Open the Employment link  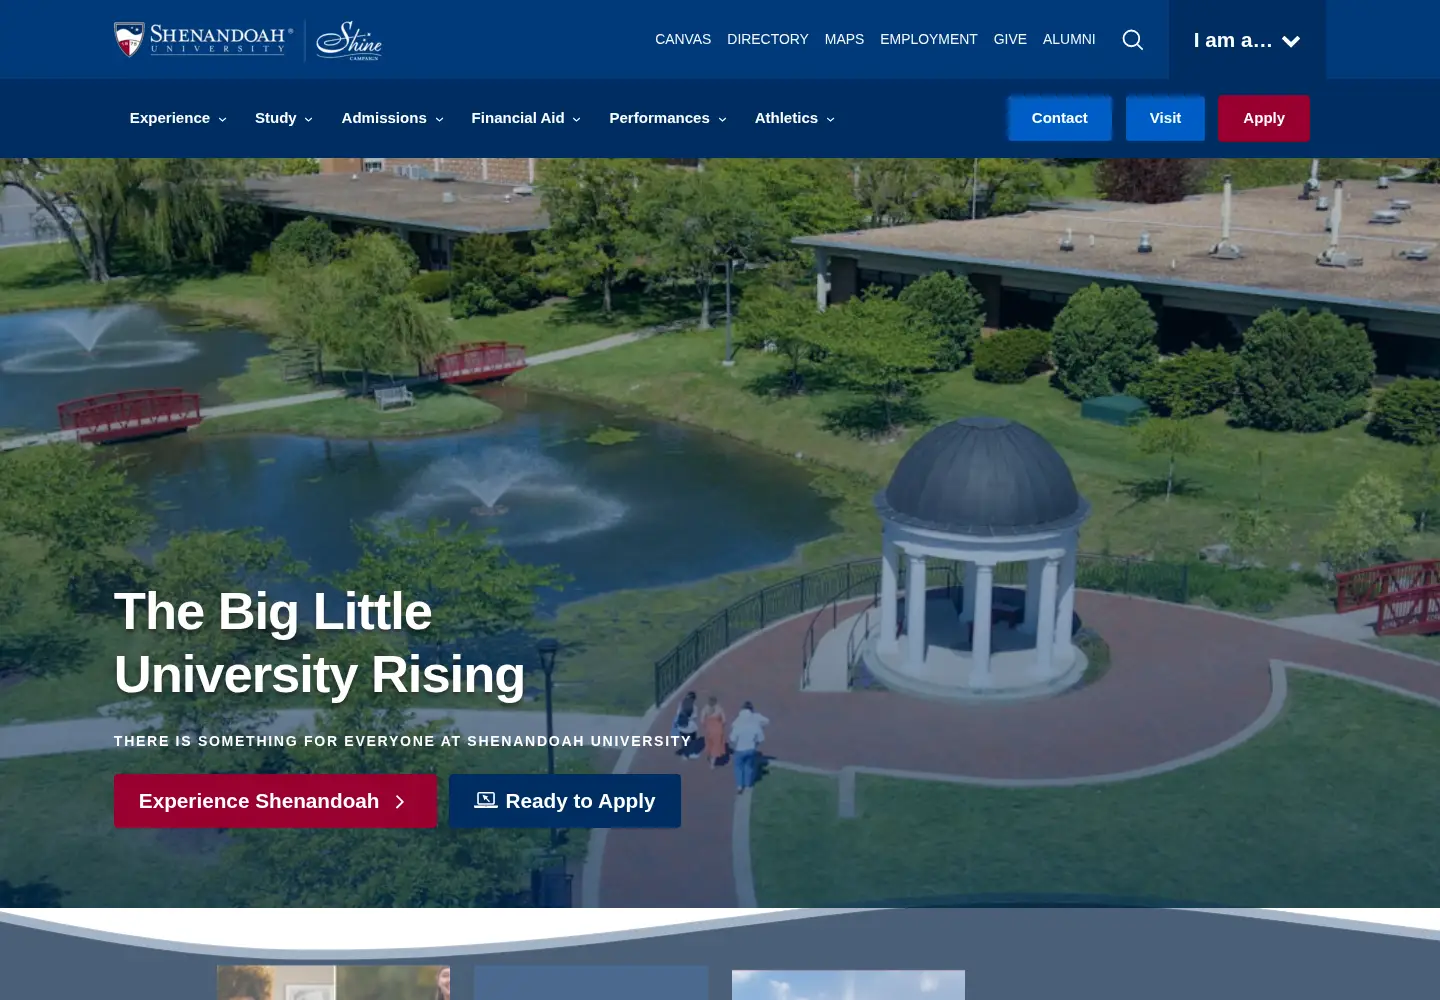coord(929,39)
